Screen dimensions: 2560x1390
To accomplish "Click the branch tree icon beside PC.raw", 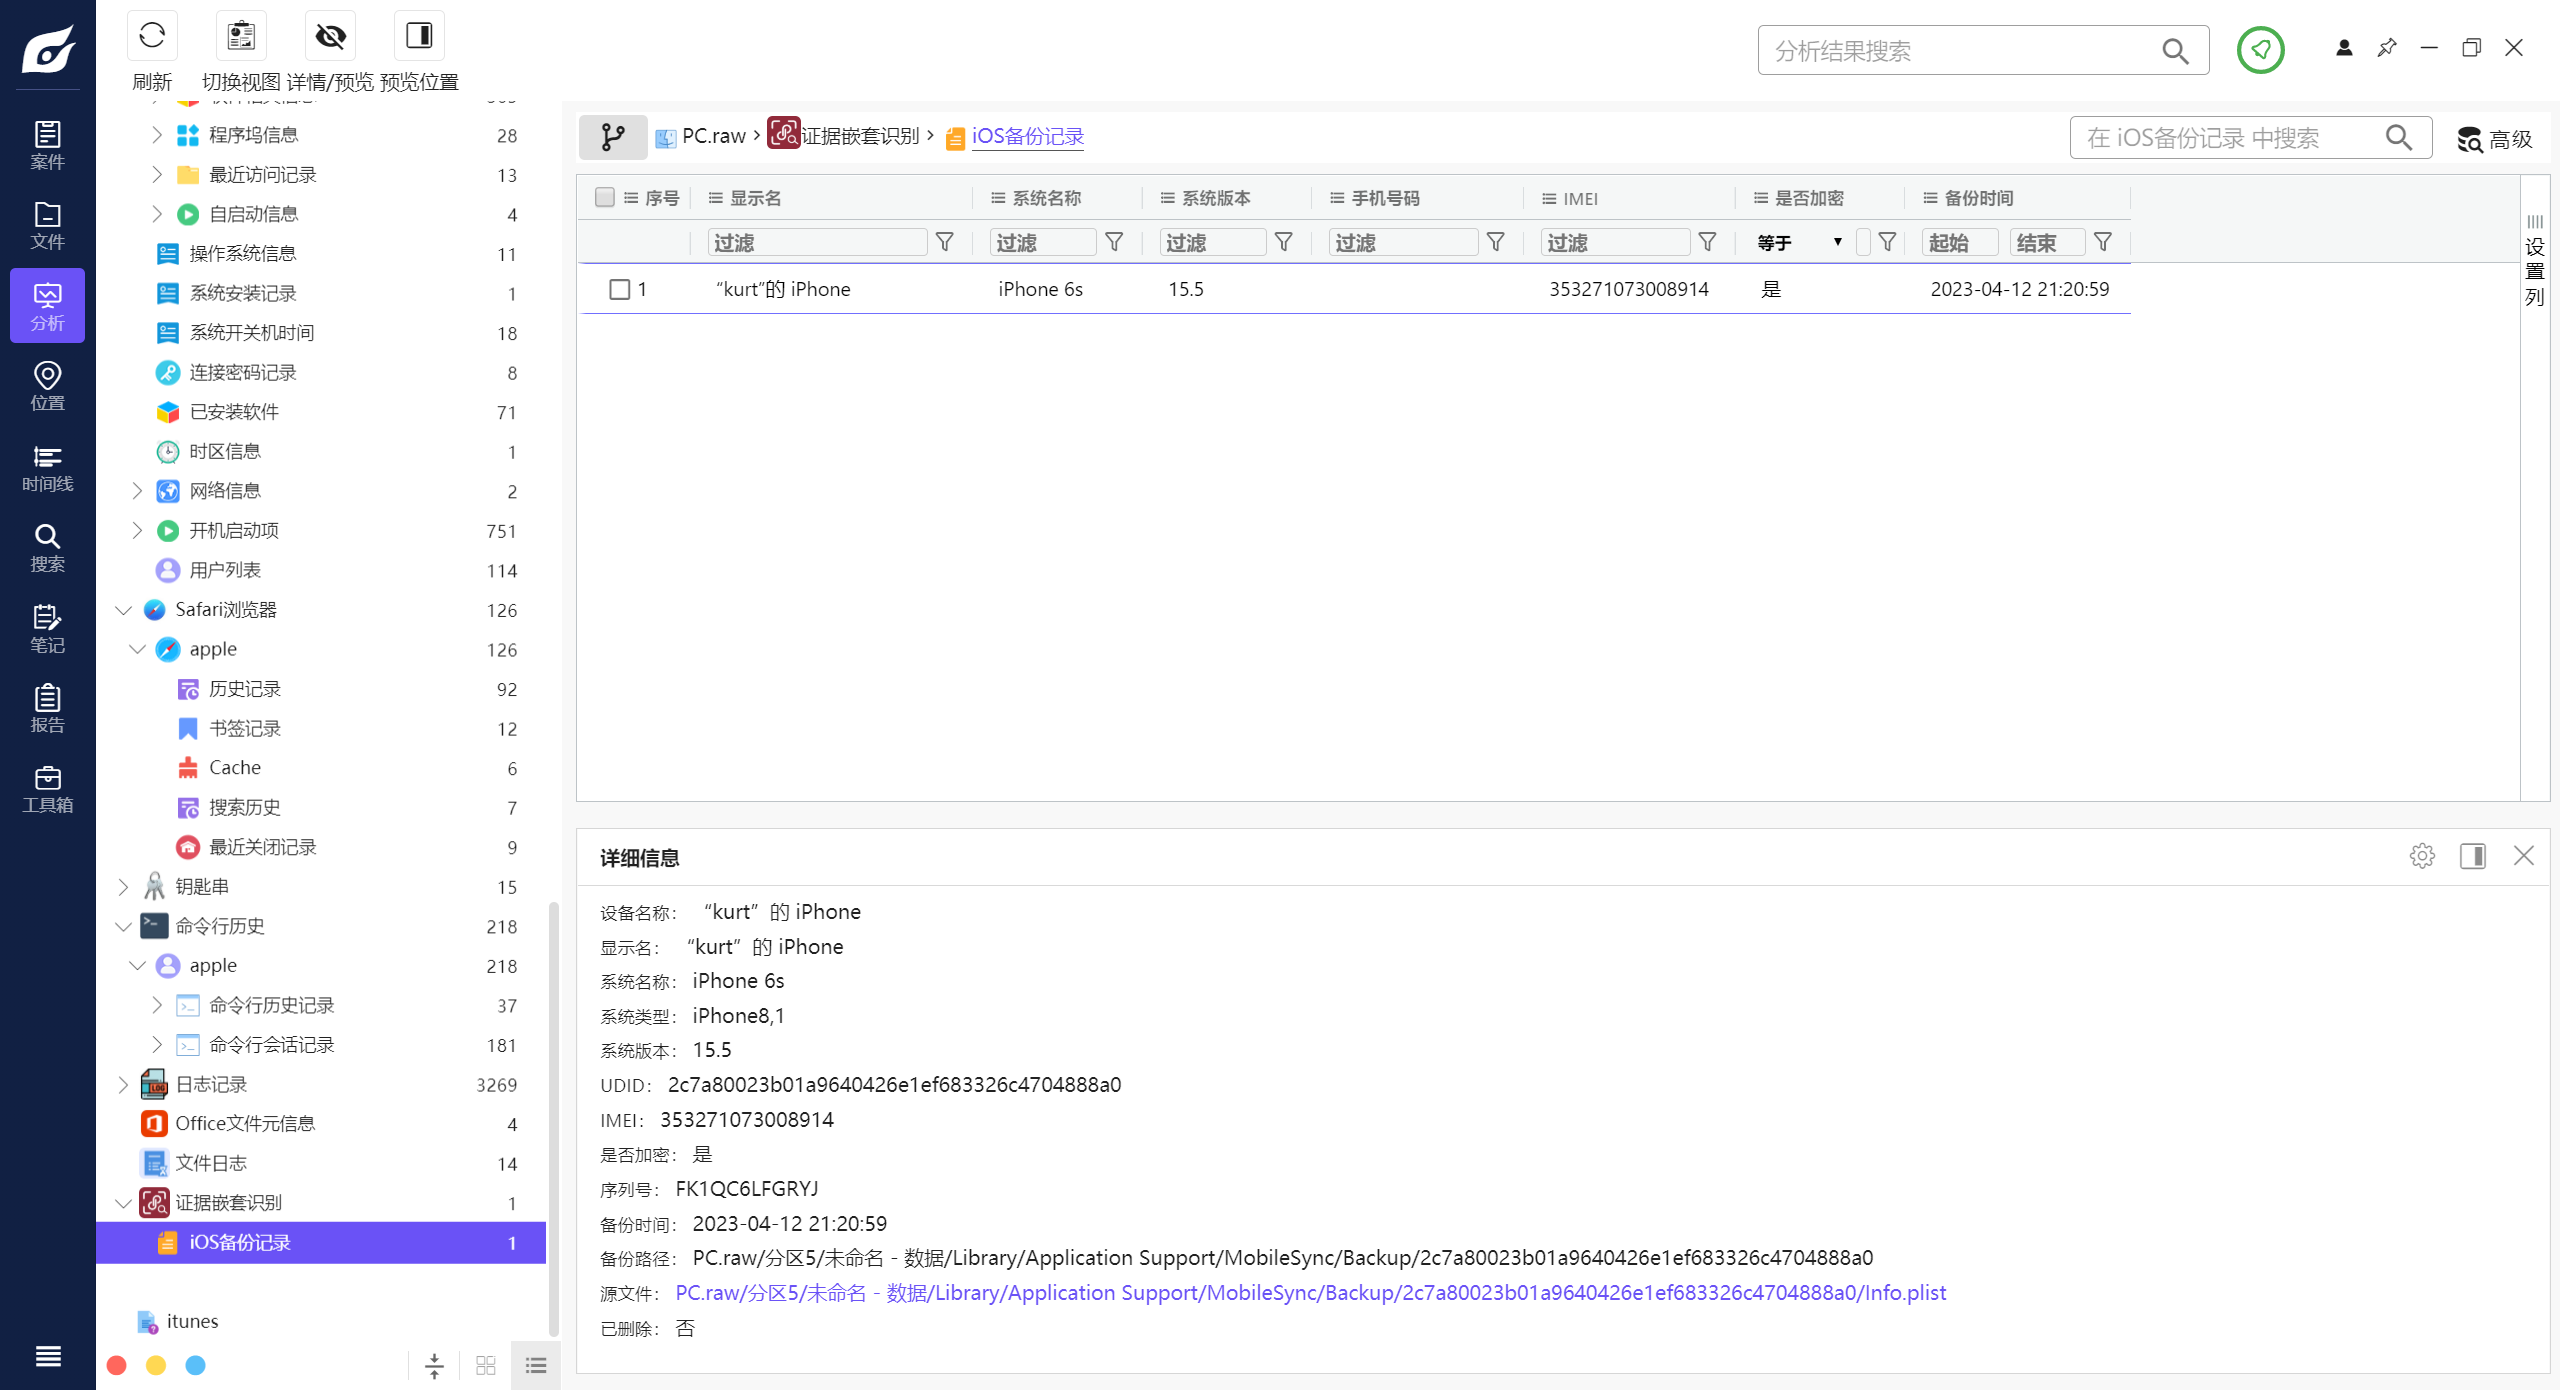I will pos(612,137).
